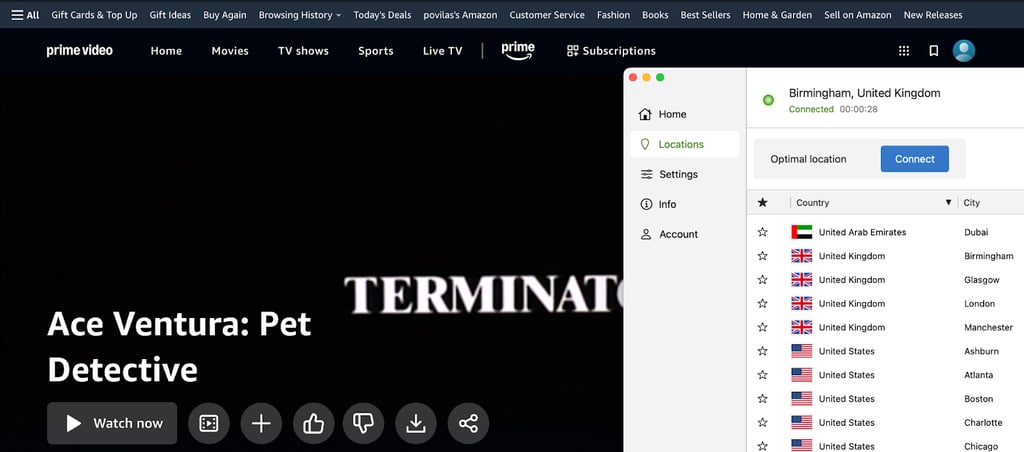Open Subscriptions in Prime Video
Screen dimensions: 1024x452
click(611, 51)
